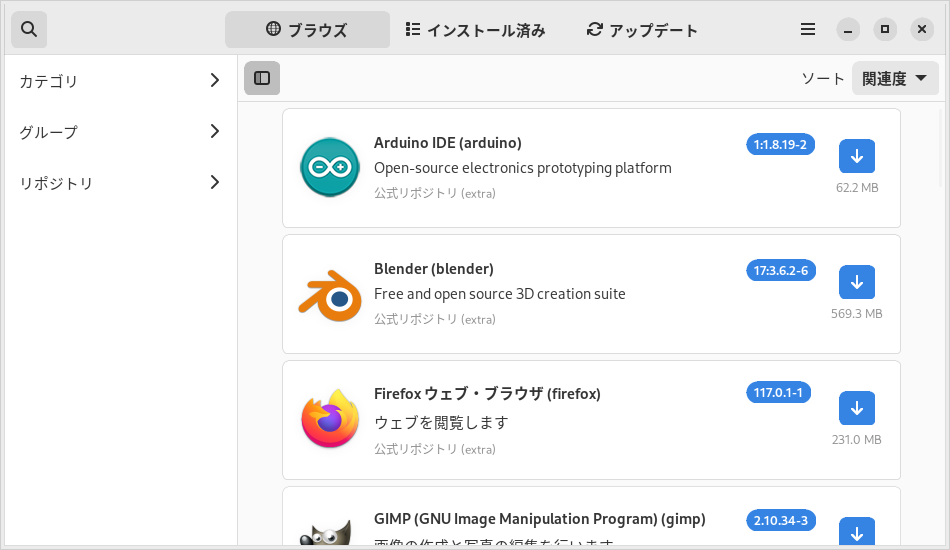
Task: Click the Blender app icon
Action: [330, 296]
